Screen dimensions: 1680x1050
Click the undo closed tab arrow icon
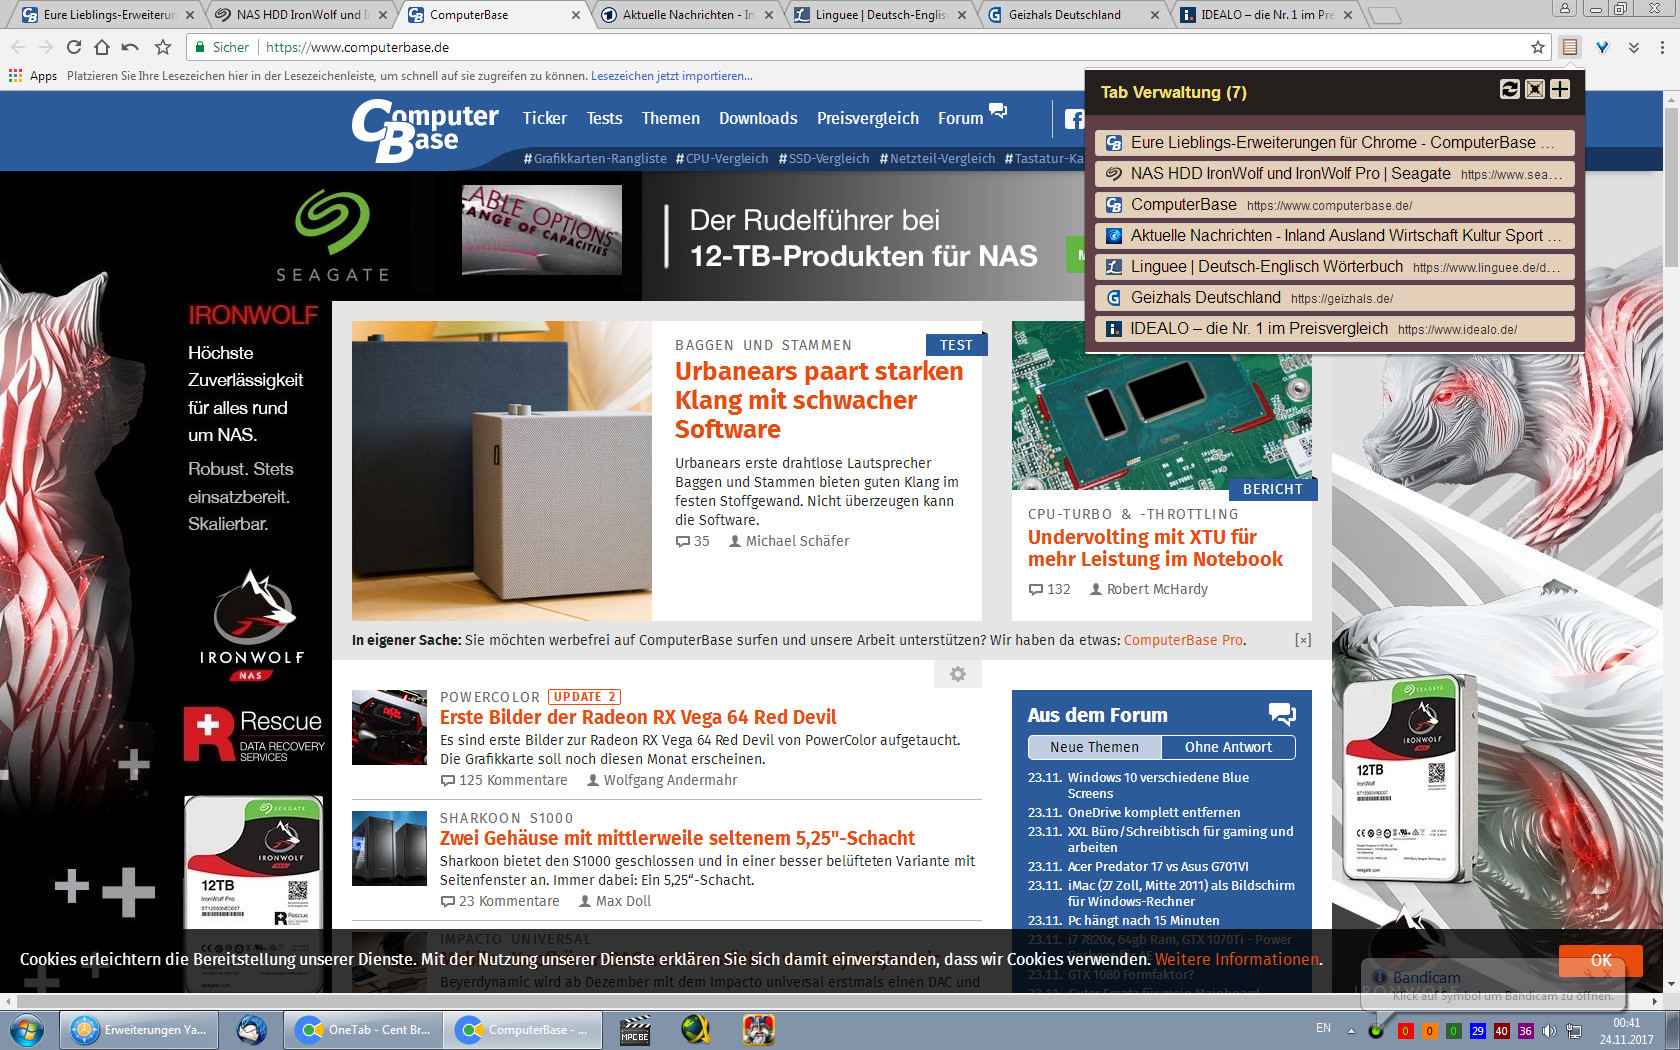[x=130, y=47]
